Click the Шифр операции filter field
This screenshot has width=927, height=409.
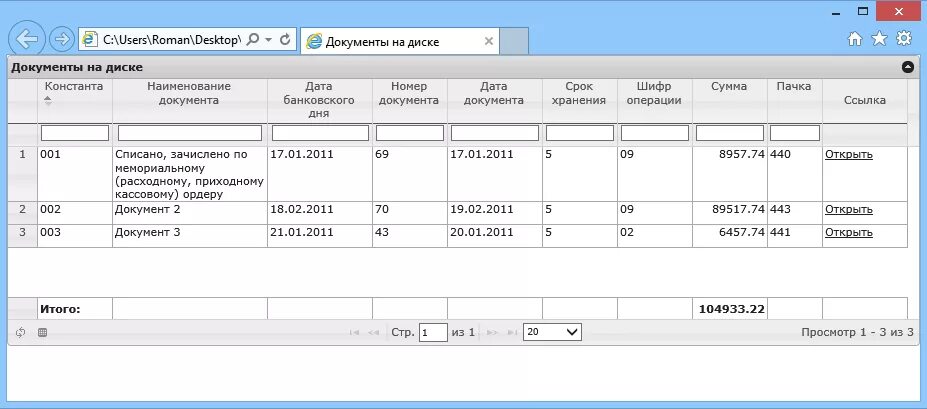click(x=655, y=133)
